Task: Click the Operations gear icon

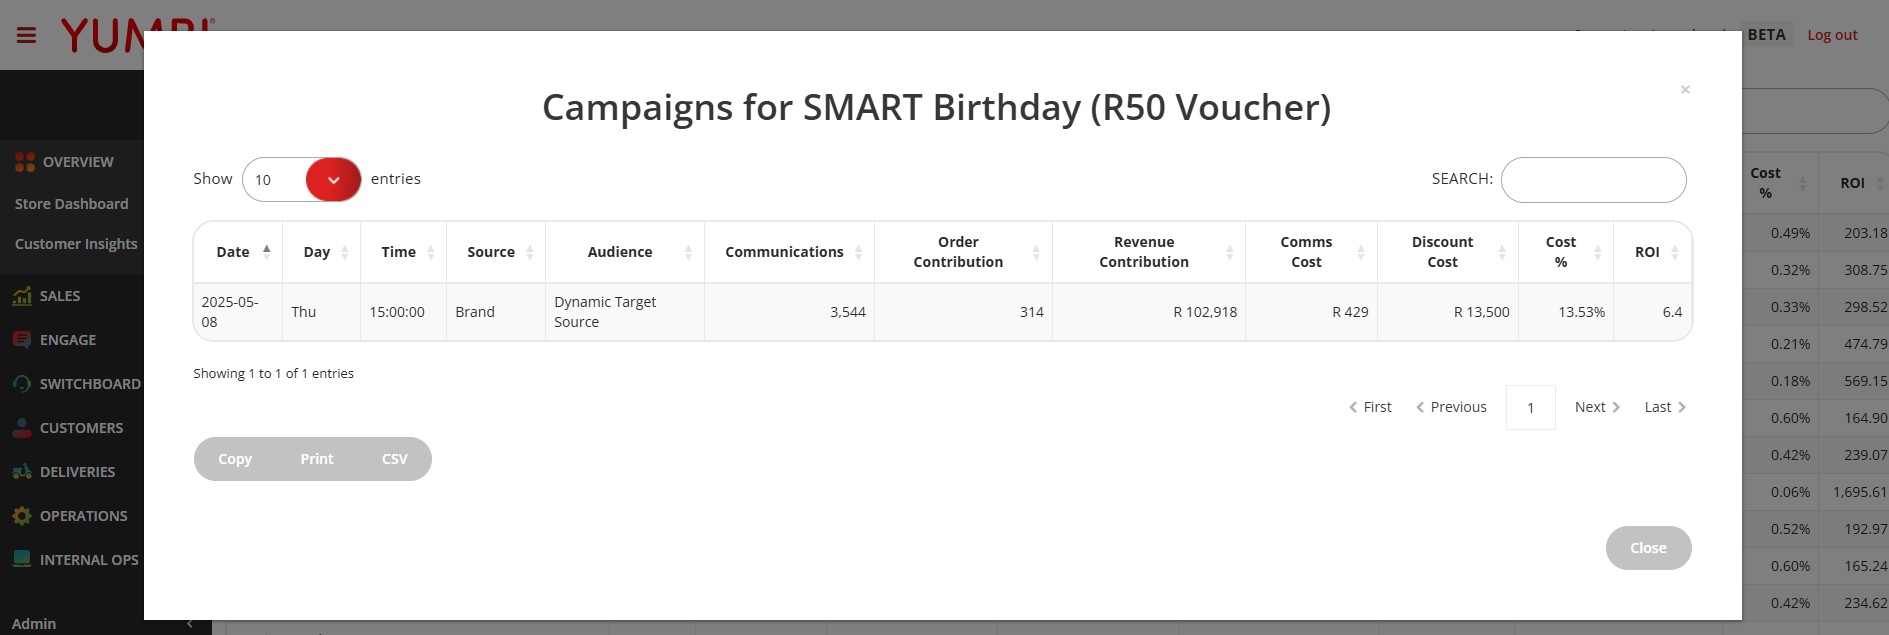Action: tap(22, 516)
